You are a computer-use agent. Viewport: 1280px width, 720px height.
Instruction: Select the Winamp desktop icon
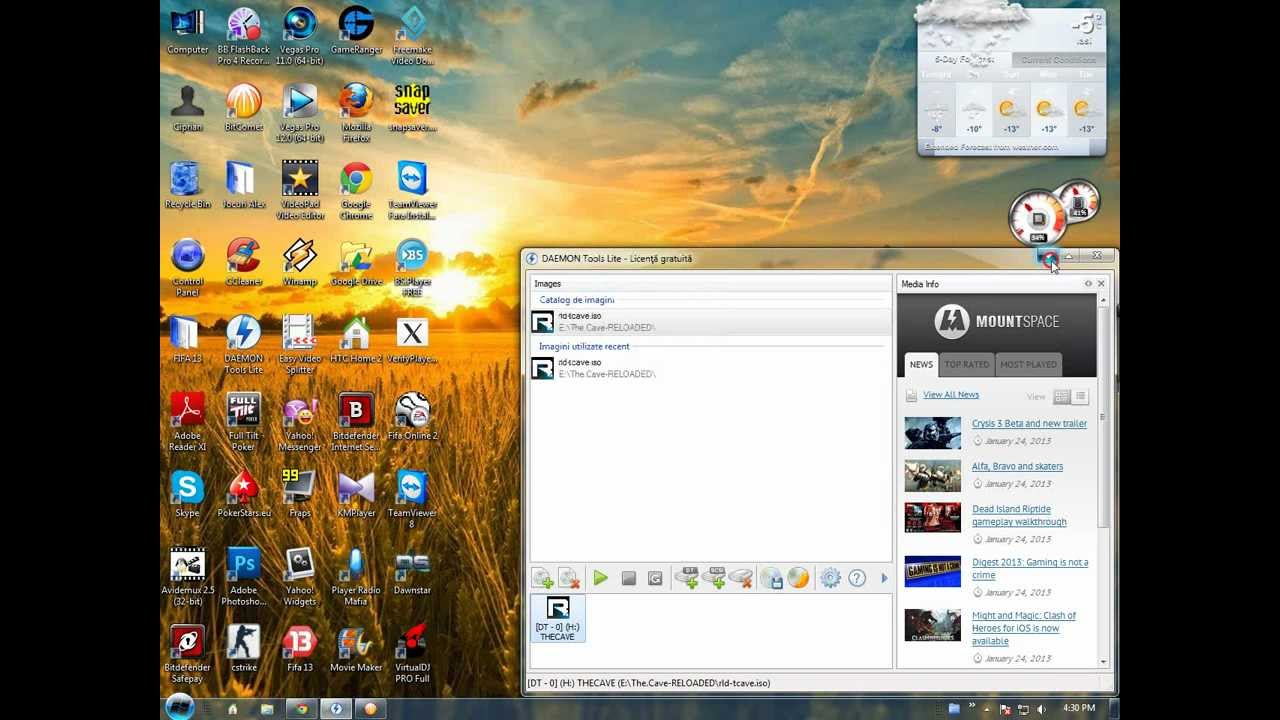coord(300,262)
